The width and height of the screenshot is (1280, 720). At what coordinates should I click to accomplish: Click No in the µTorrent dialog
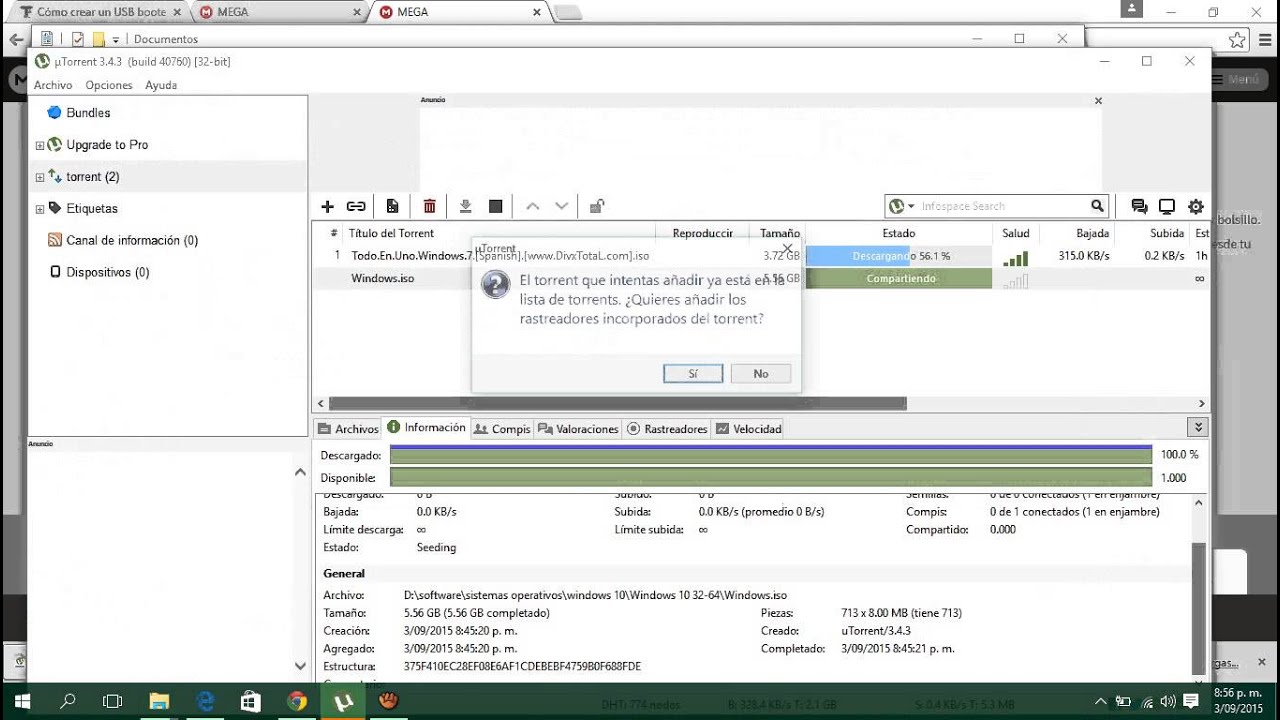[761, 373]
